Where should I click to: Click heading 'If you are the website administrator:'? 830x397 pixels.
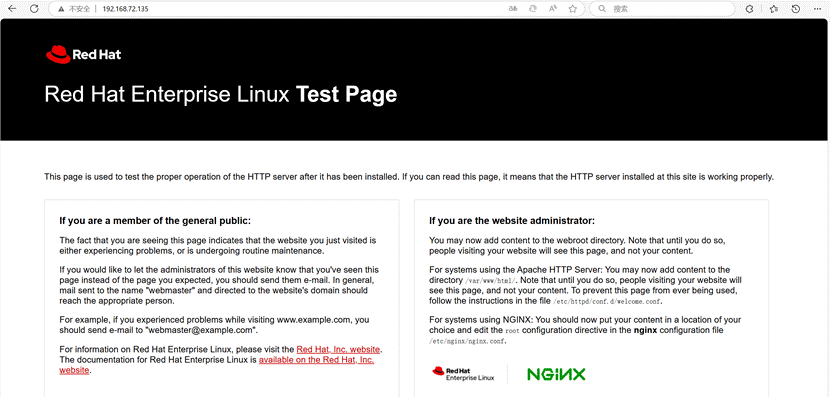pos(512,221)
